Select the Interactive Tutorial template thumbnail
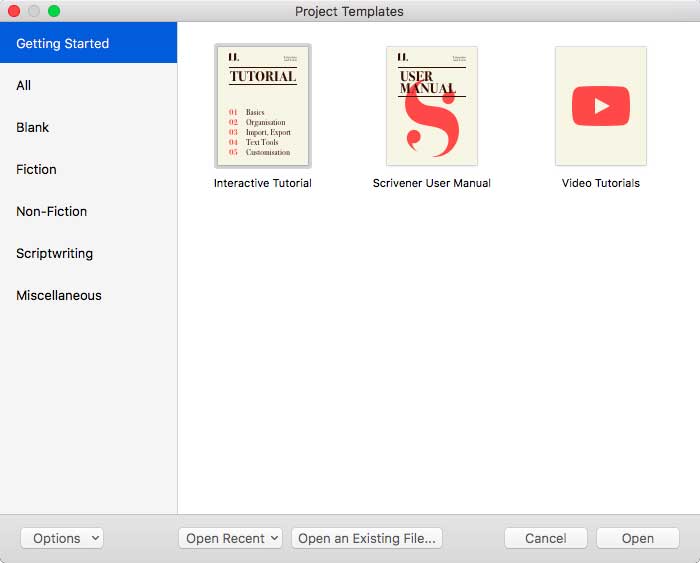This screenshot has width=700, height=563. (x=263, y=106)
